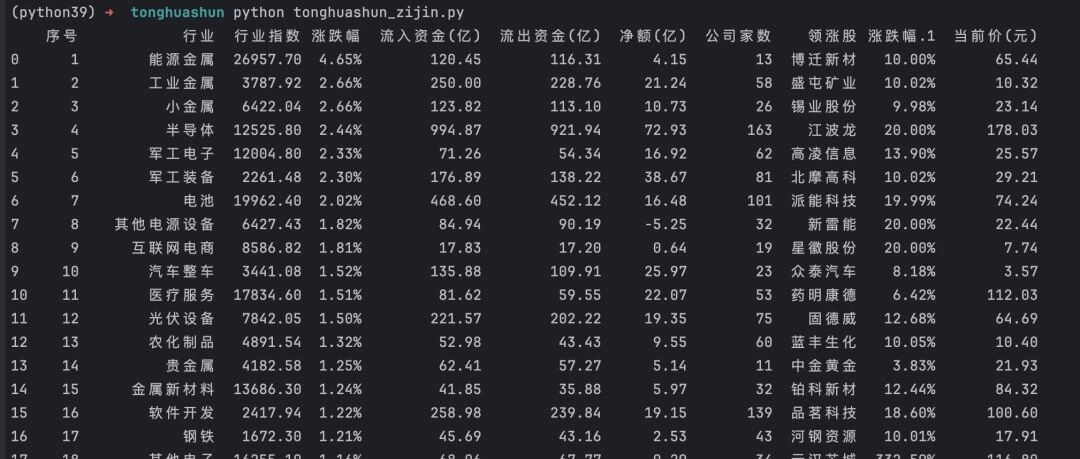The height and width of the screenshot is (459, 1080).
Task: Click the 半导体 industry name
Action: (x=190, y=130)
